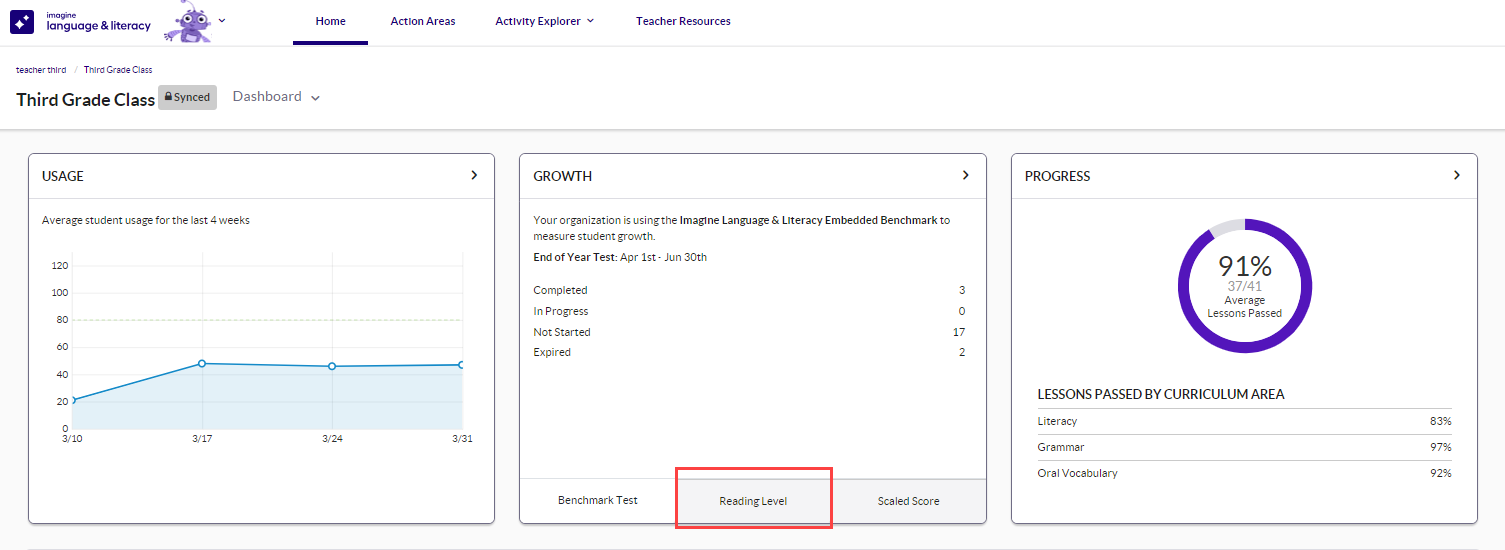
Task: Click the Synced lock badge
Action: (188, 98)
